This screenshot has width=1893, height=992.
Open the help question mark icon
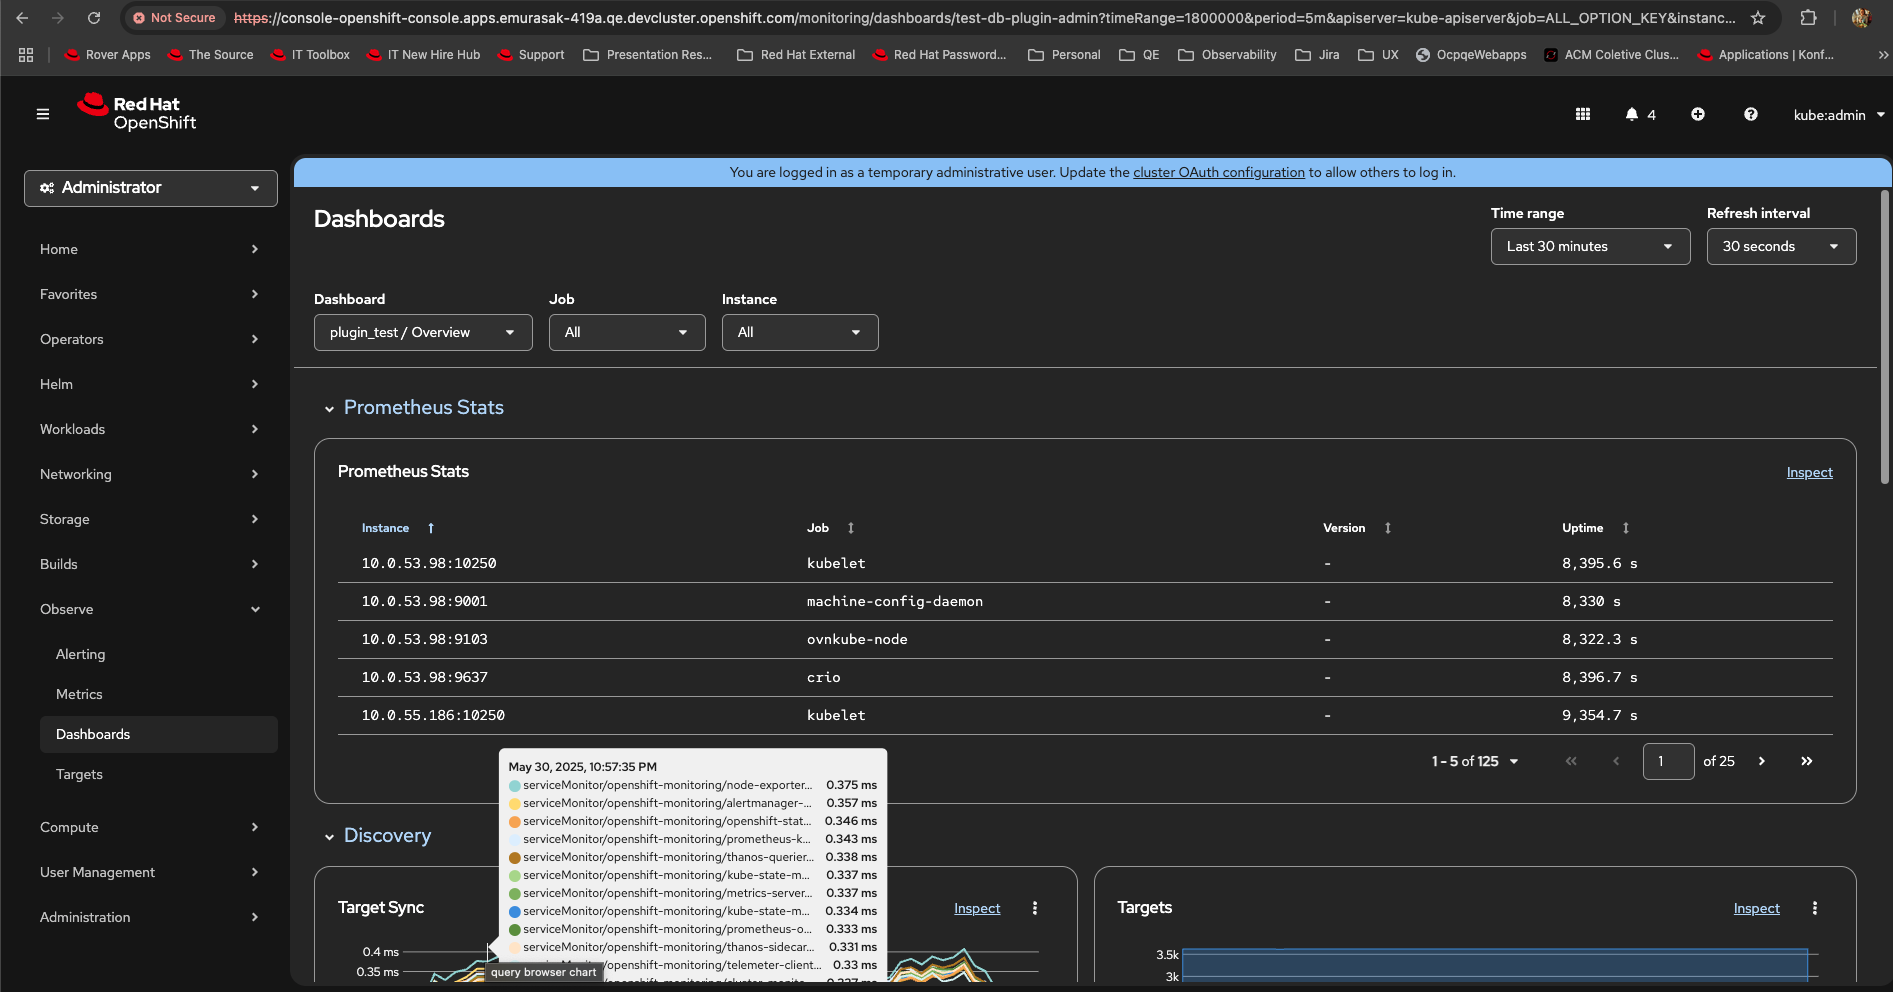pos(1751,115)
